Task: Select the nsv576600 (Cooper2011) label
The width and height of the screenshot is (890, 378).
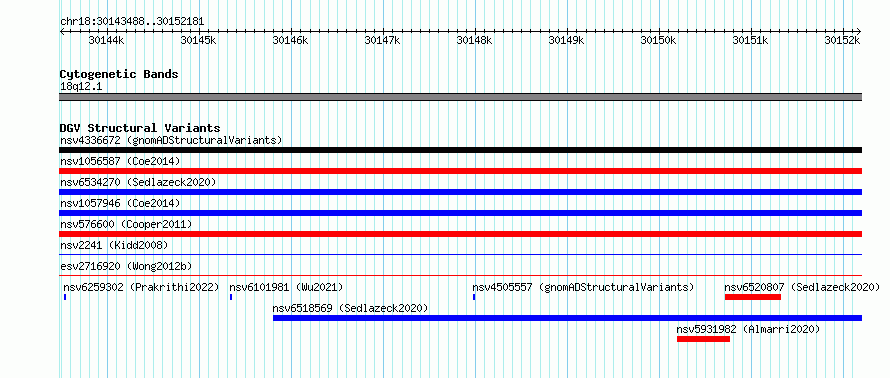Action: 126,224
